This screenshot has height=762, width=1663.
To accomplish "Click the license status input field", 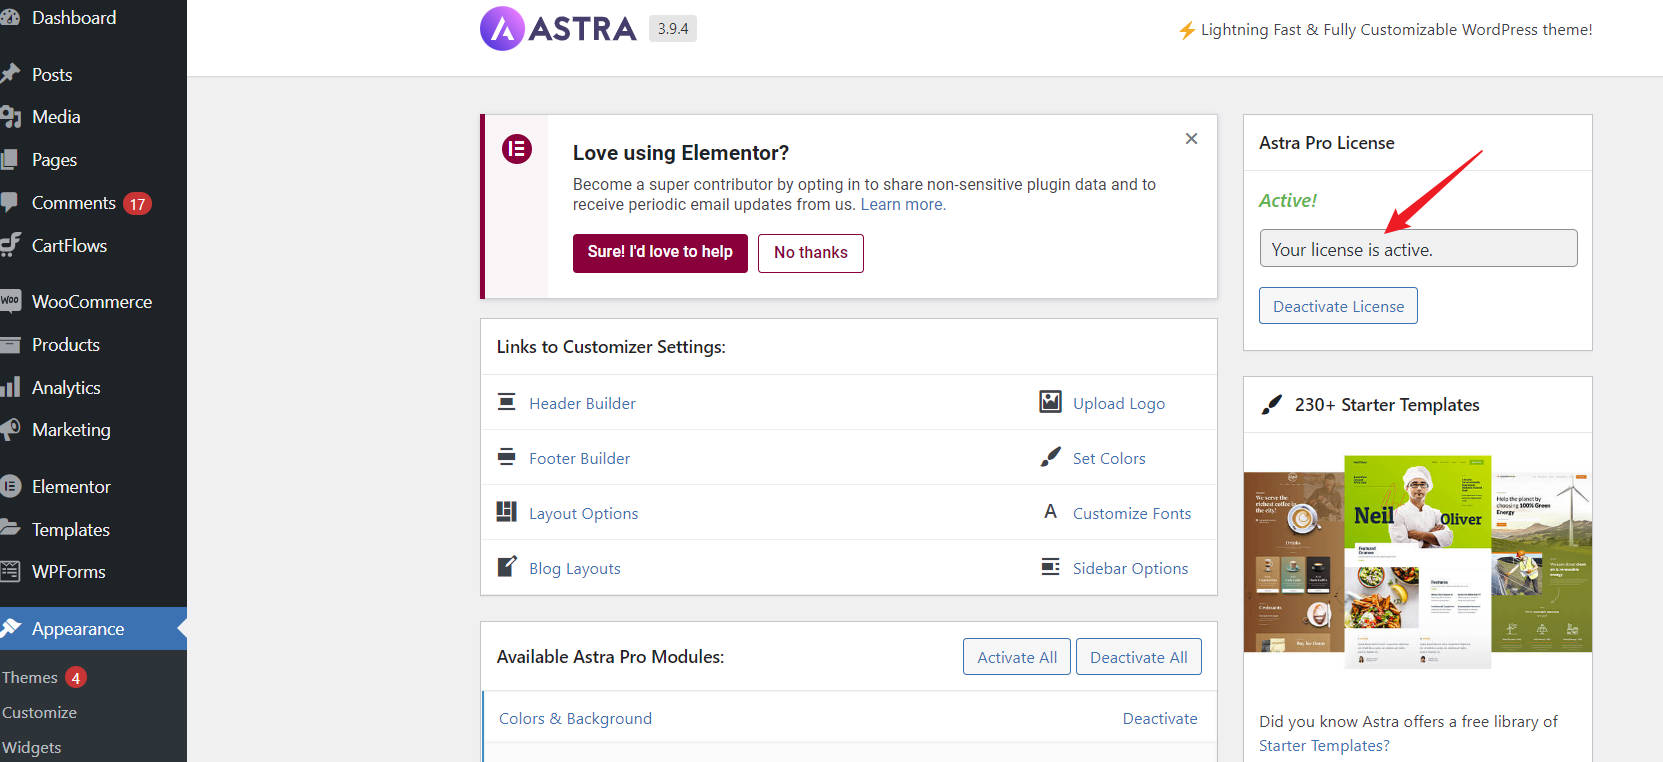I will (x=1418, y=248).
